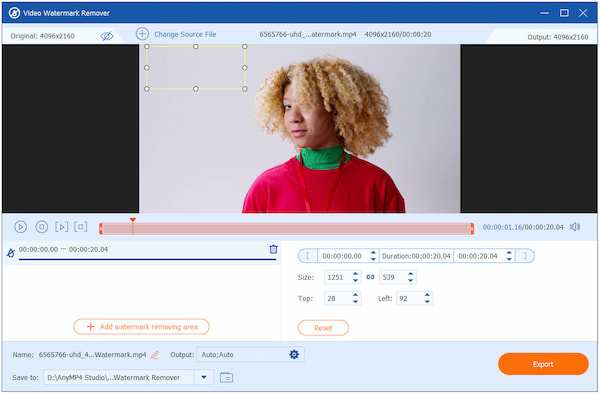The image size is (600, 394).
Task: Increase Left value with up arrow
Action: click(427, 295)
